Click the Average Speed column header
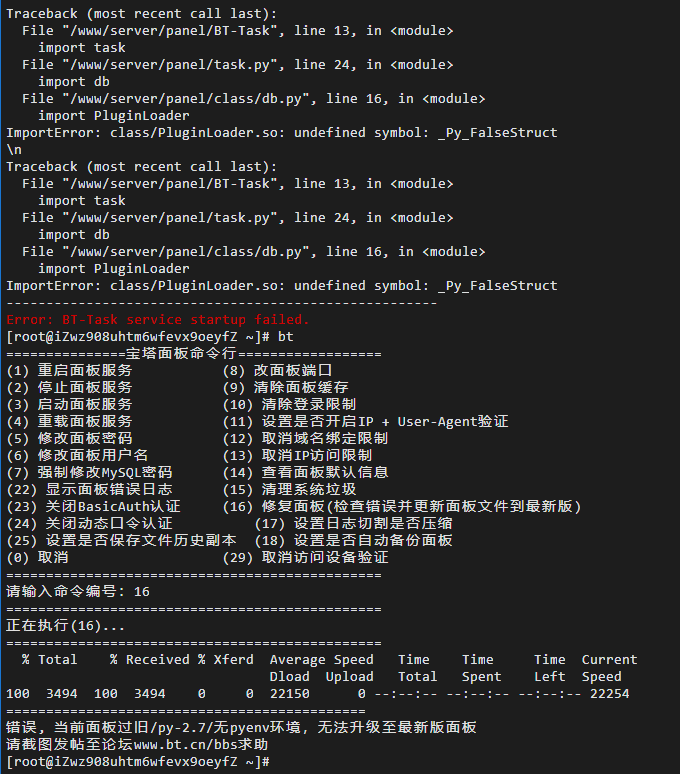680x774 pixels. (322, 660)
